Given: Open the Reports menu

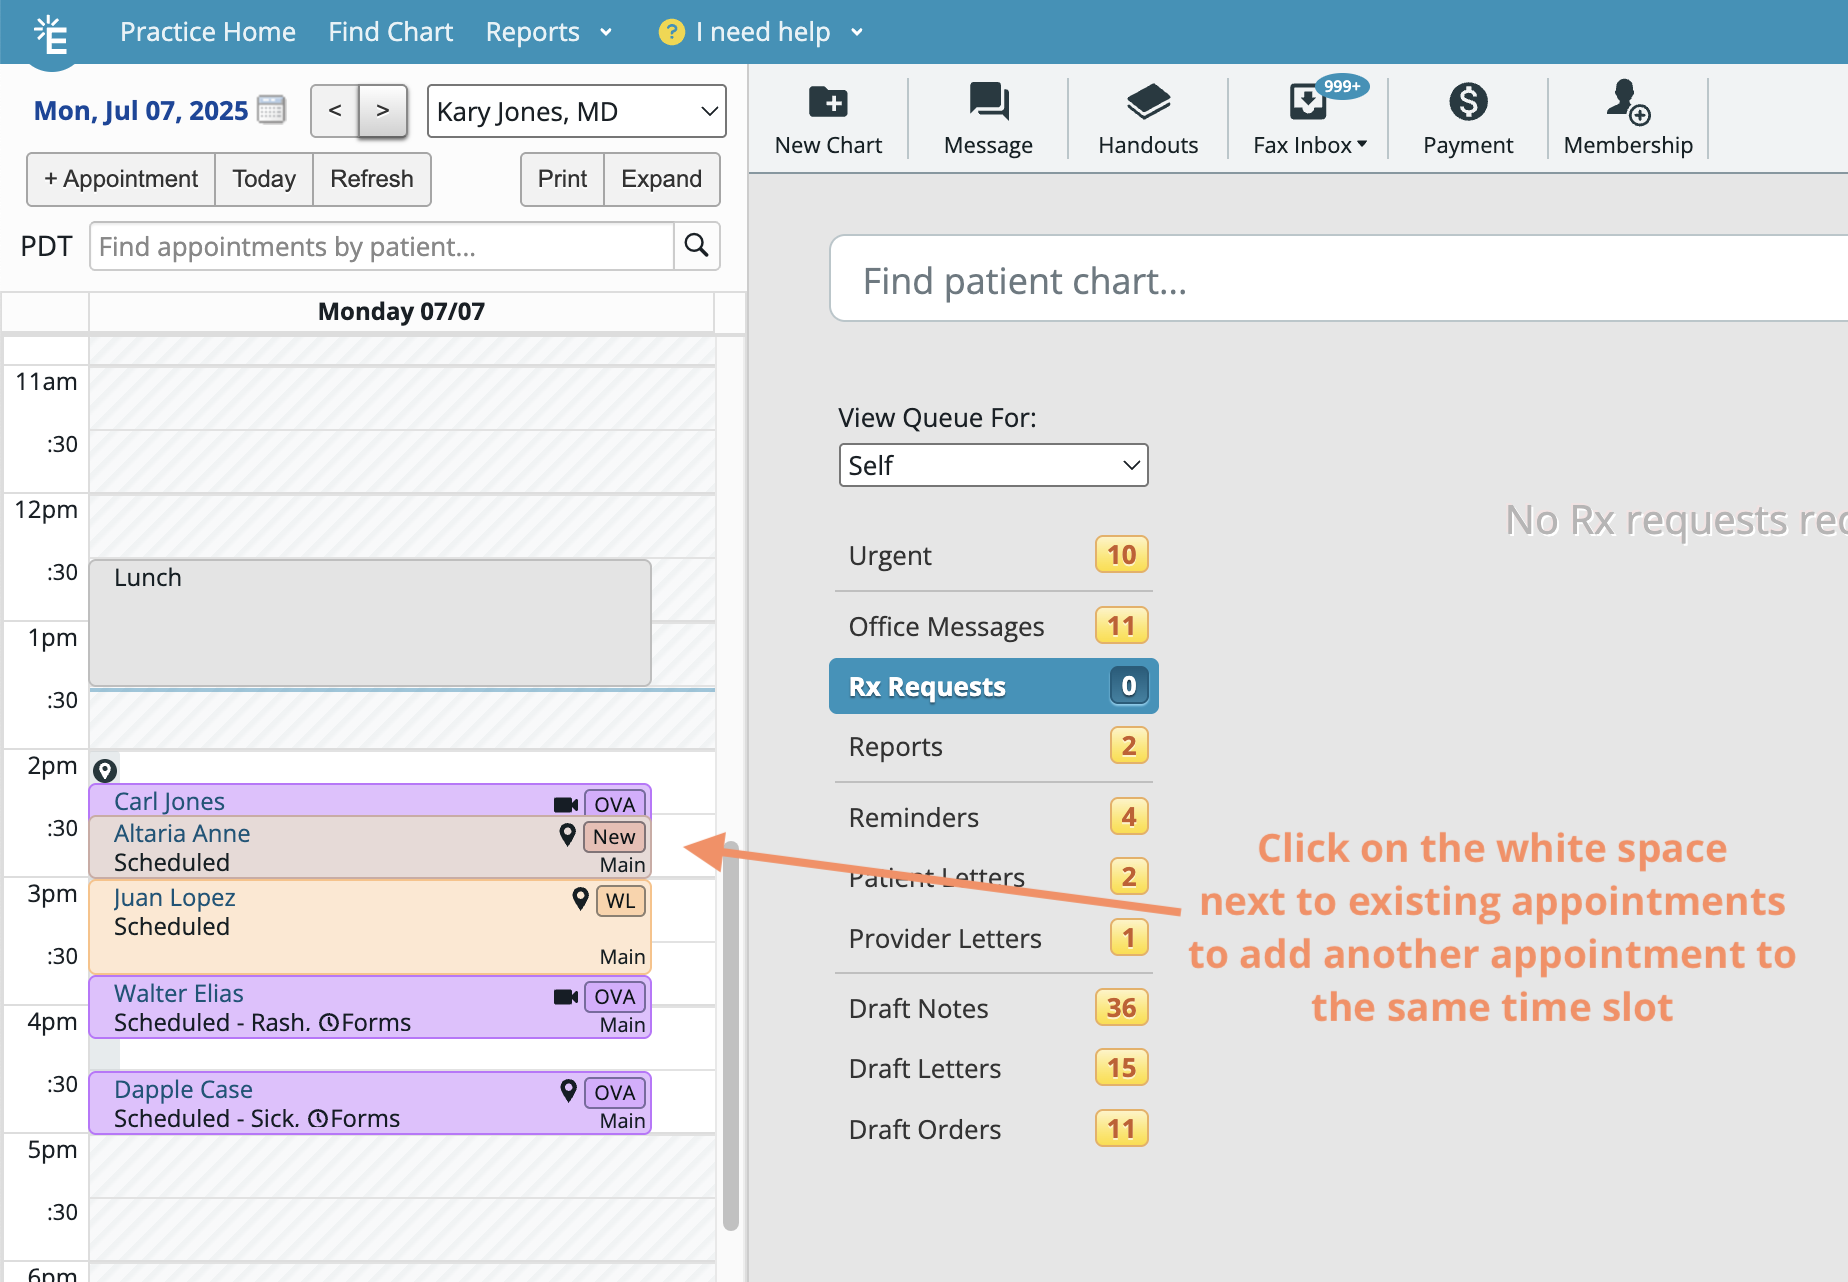Looking at the screenshot, I should [x=548, y=32].
